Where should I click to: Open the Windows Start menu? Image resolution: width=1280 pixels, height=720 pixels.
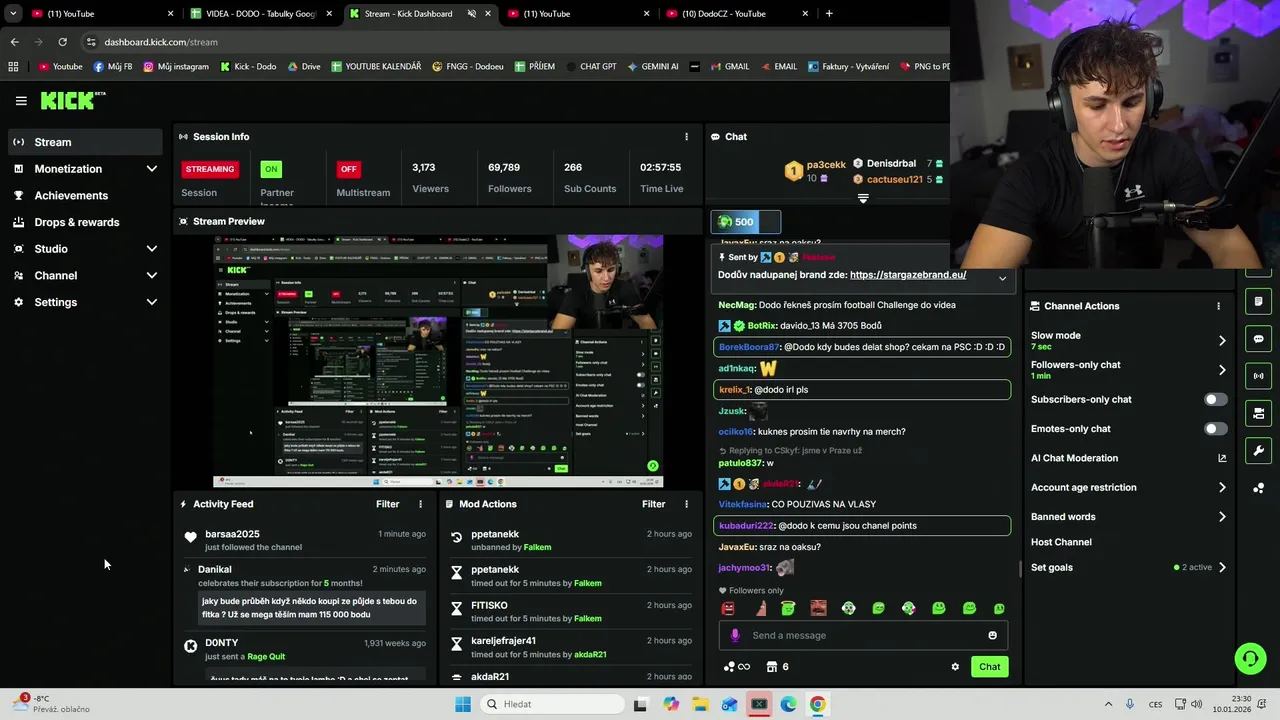pyautogui.click(x=462, y=704)
